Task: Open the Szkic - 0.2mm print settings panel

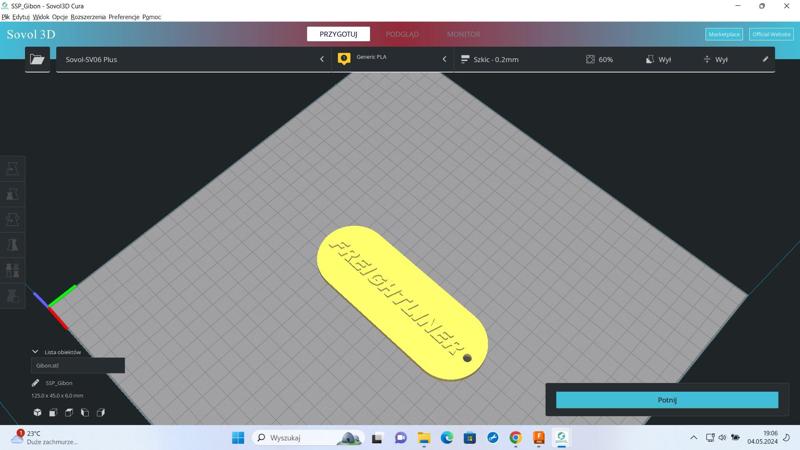Action: 614,59
